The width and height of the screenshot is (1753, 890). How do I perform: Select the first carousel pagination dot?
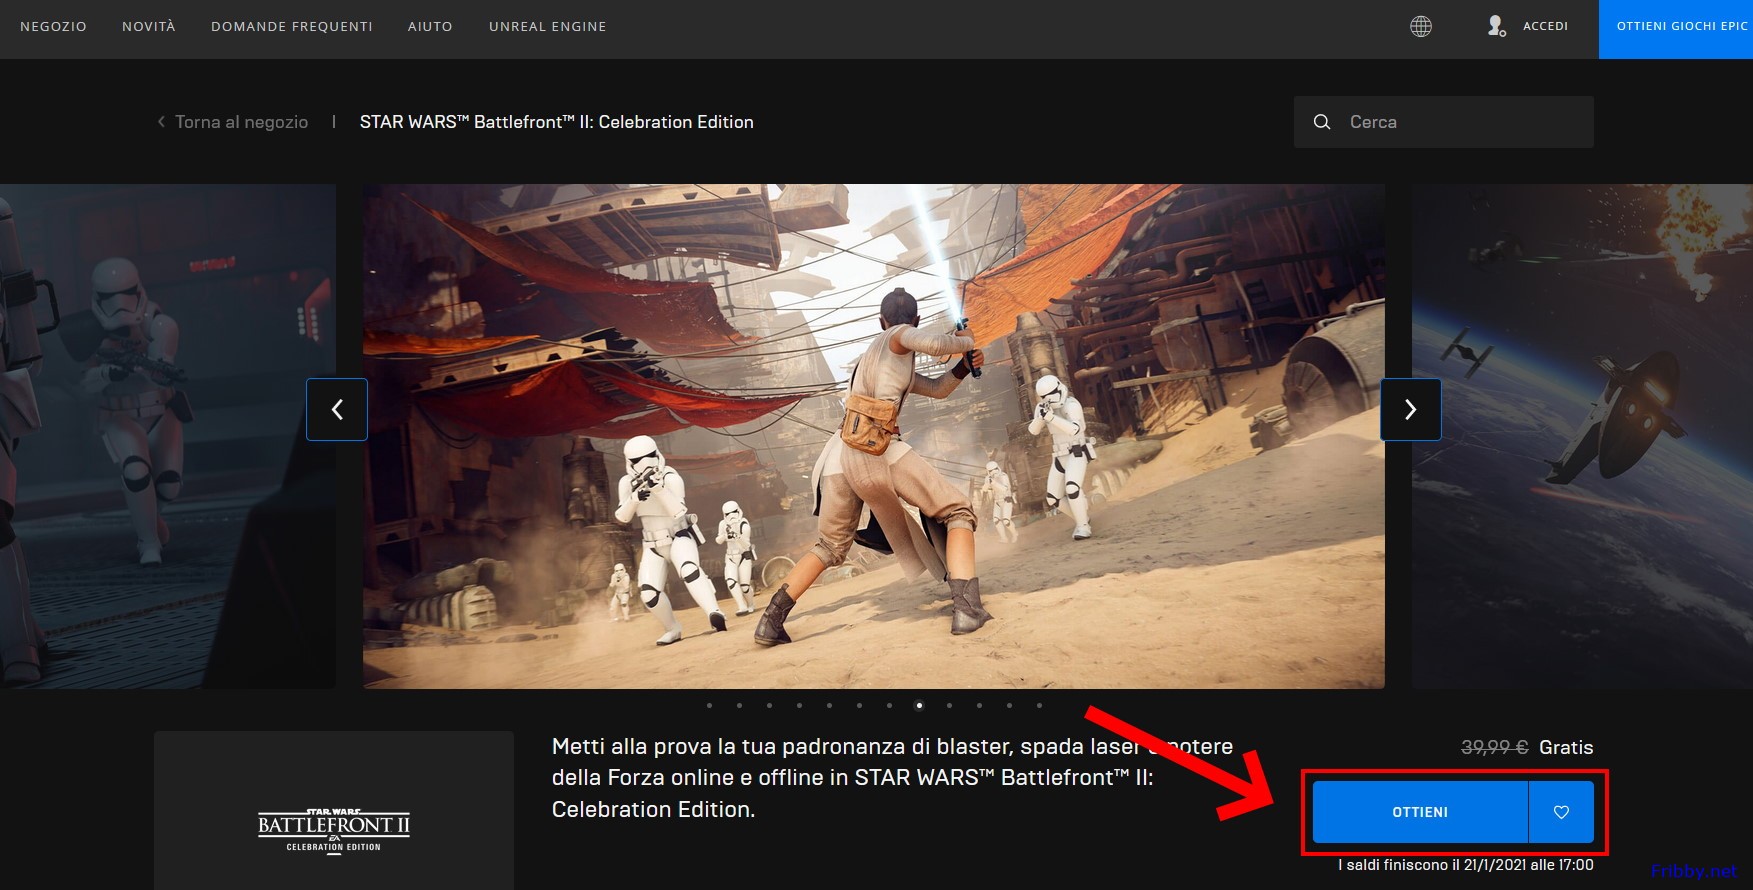(709, 705)
